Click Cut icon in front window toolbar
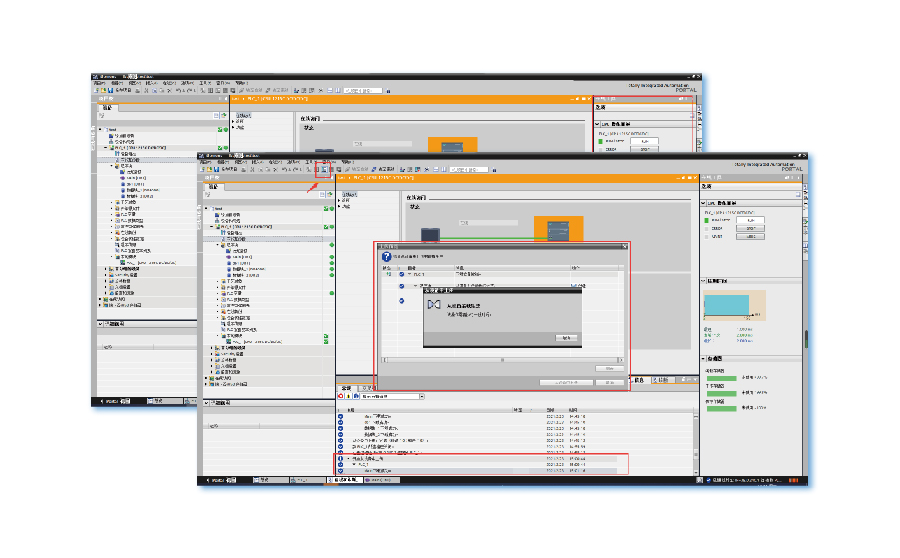Screen dimensions: 900x558 tap(253, 170)
